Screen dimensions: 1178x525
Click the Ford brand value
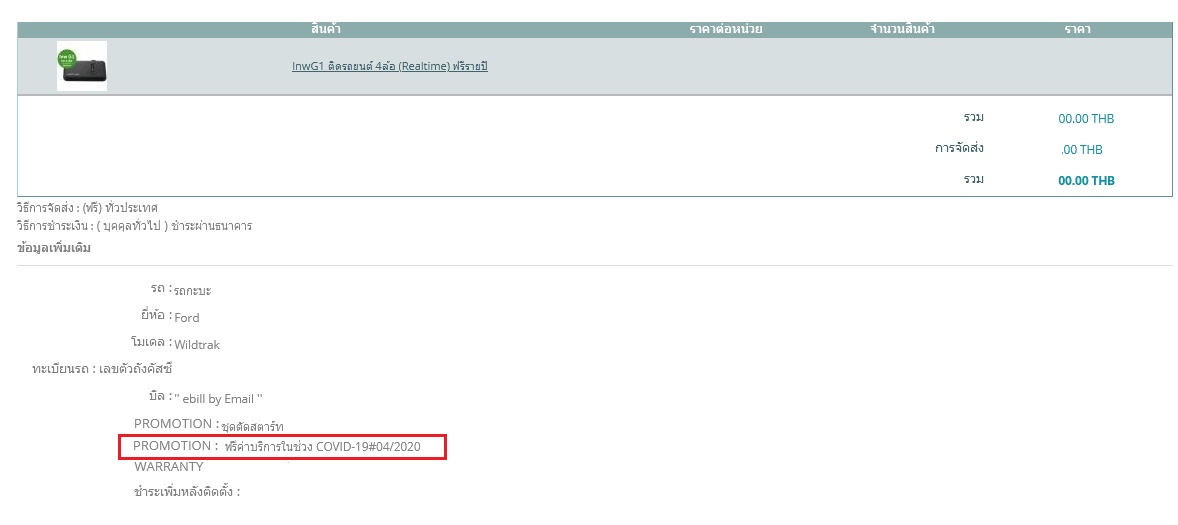tap(187, 318)
